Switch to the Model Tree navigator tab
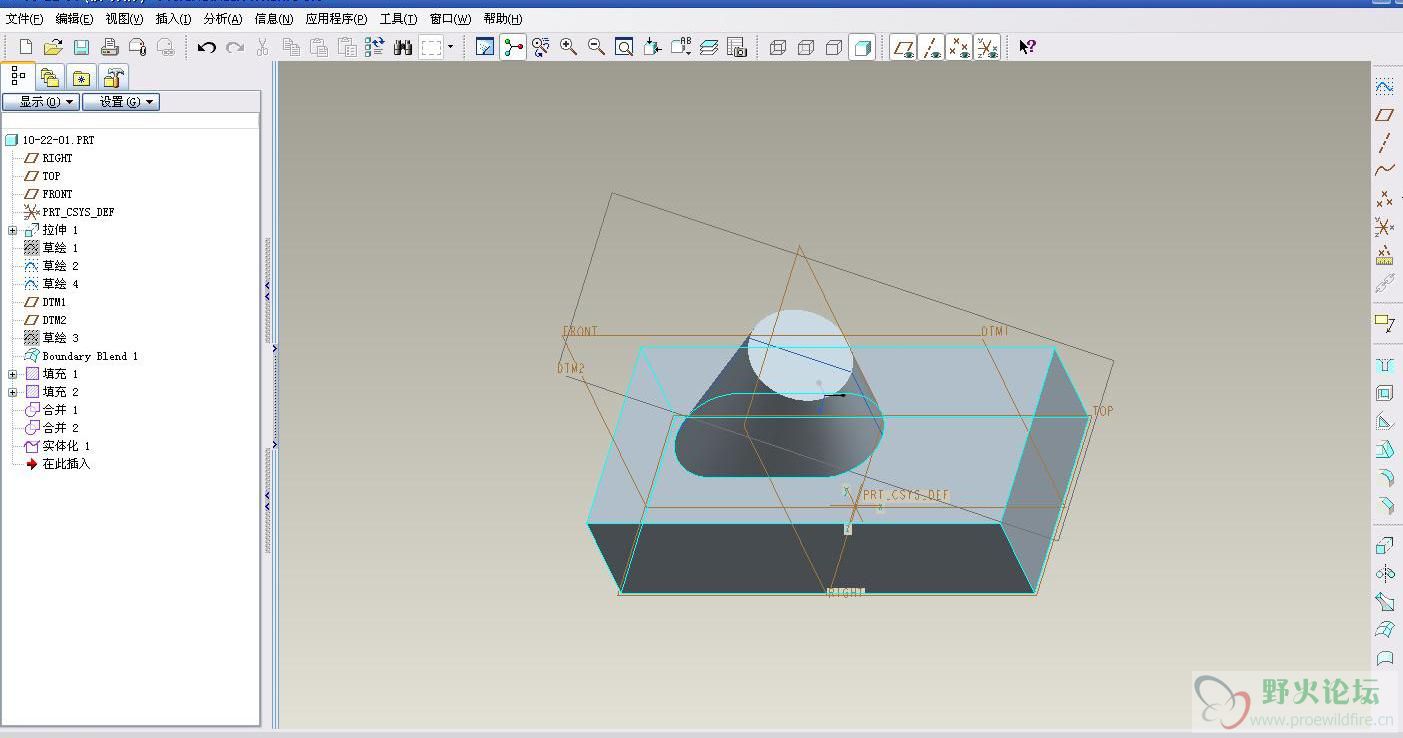Screen dimensions: 1403x738 point(17,76)
